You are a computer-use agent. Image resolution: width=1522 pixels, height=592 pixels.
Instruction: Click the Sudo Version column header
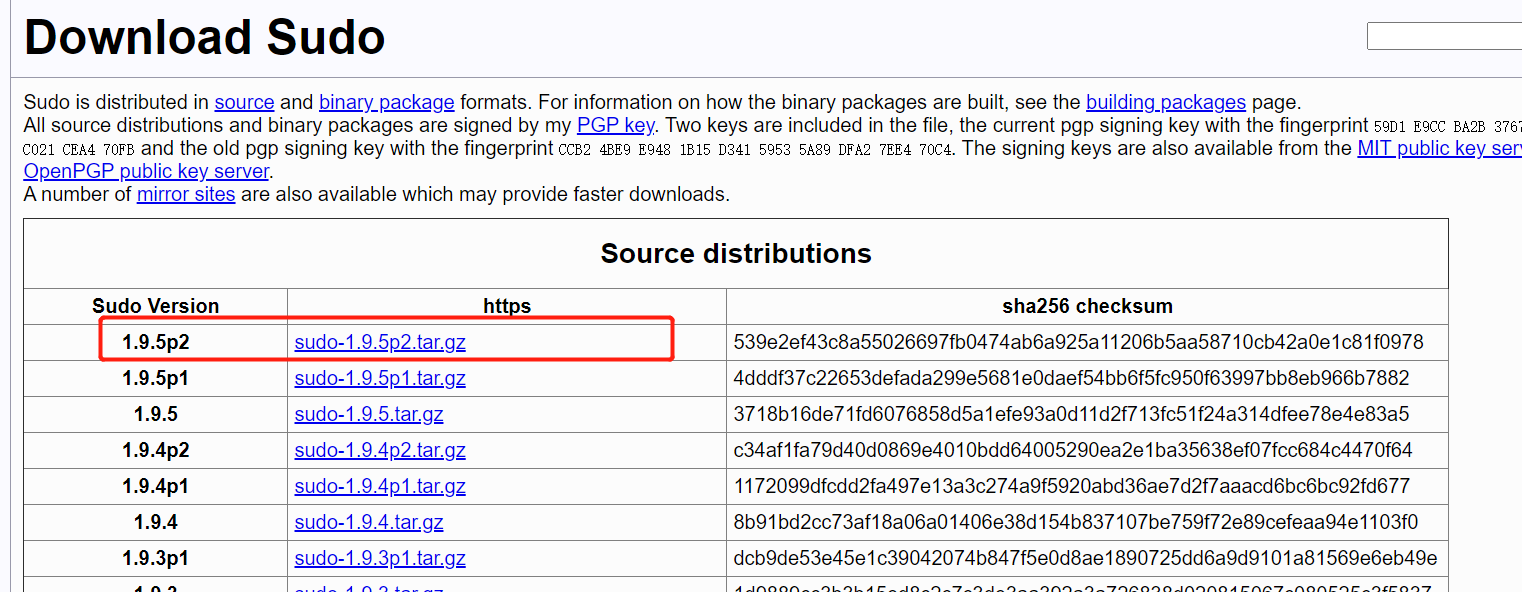tap(156, 306)
